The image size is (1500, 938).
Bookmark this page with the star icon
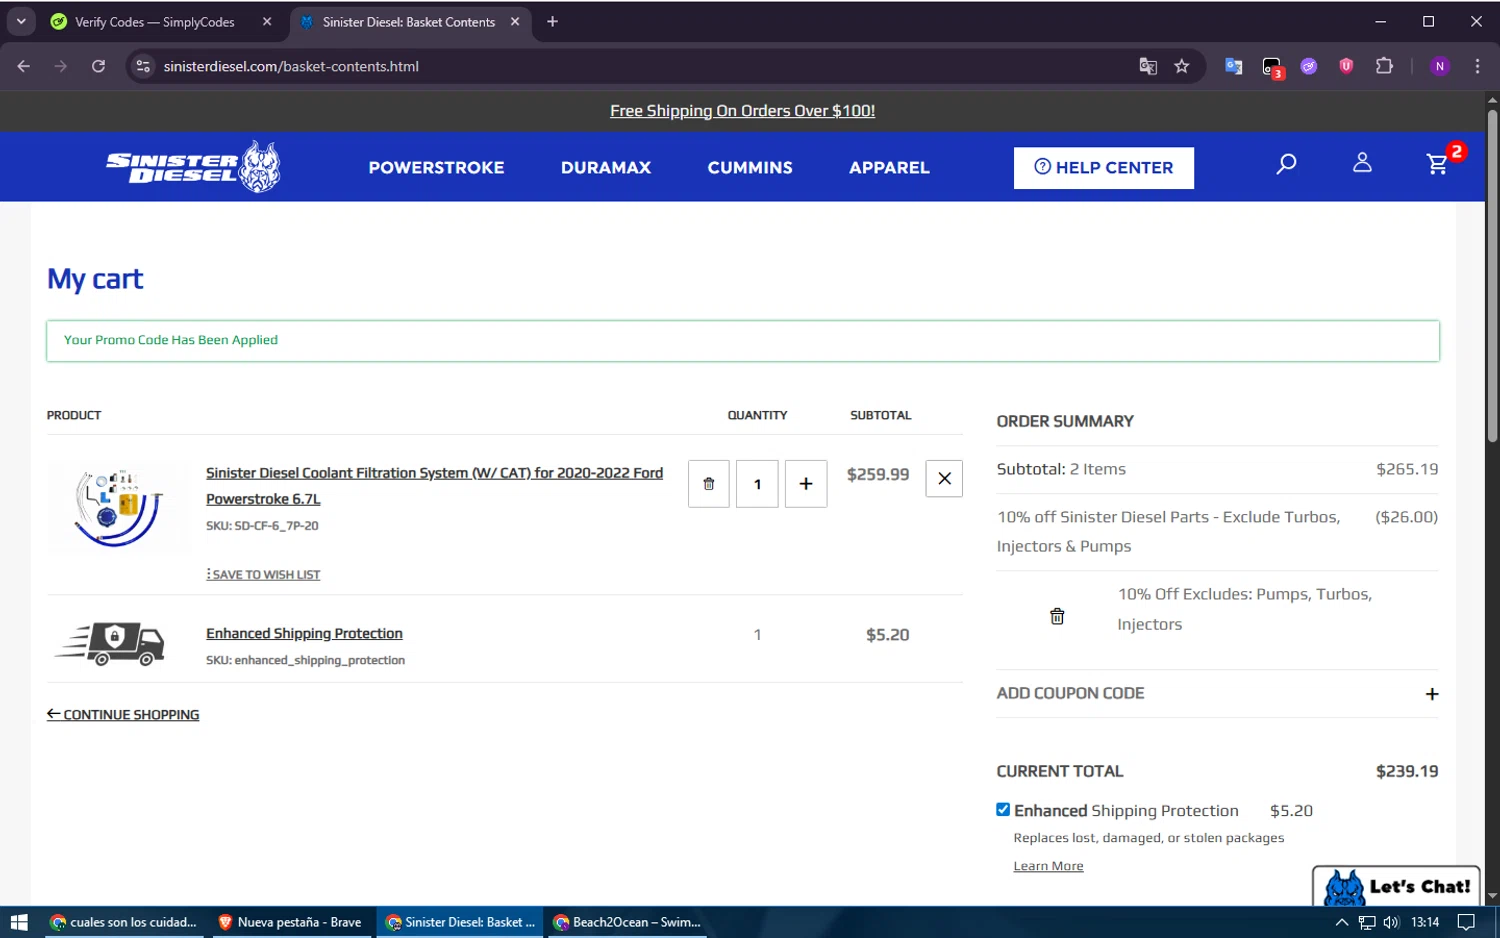click(x=1182, y=66)
